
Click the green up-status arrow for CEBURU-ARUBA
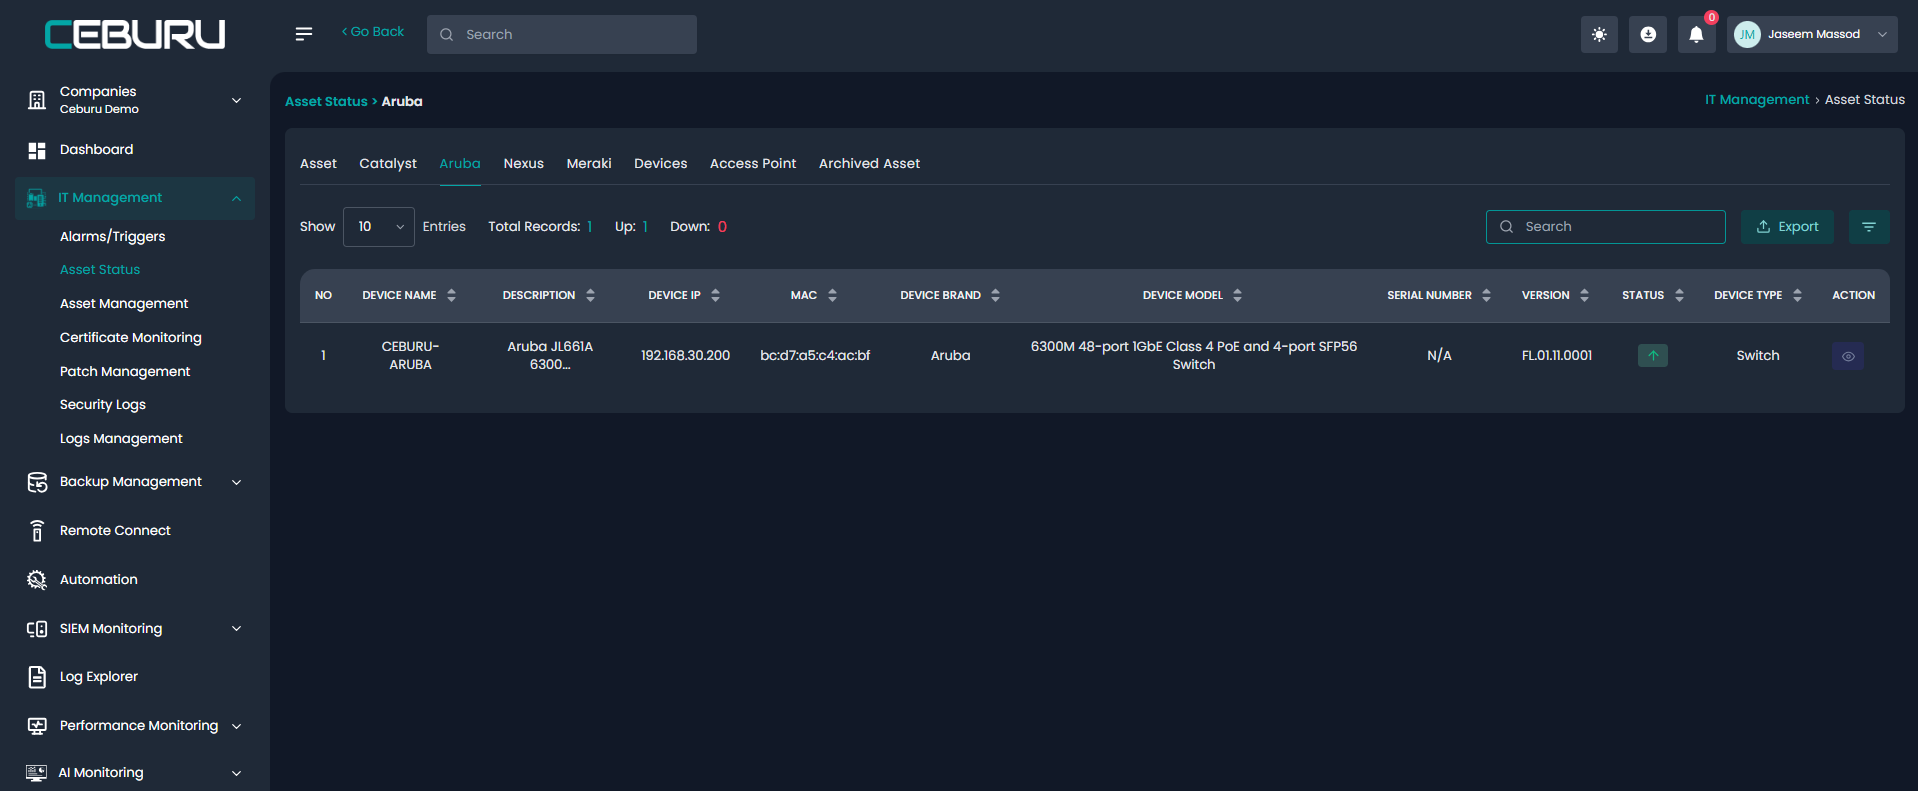(1653, 356)
